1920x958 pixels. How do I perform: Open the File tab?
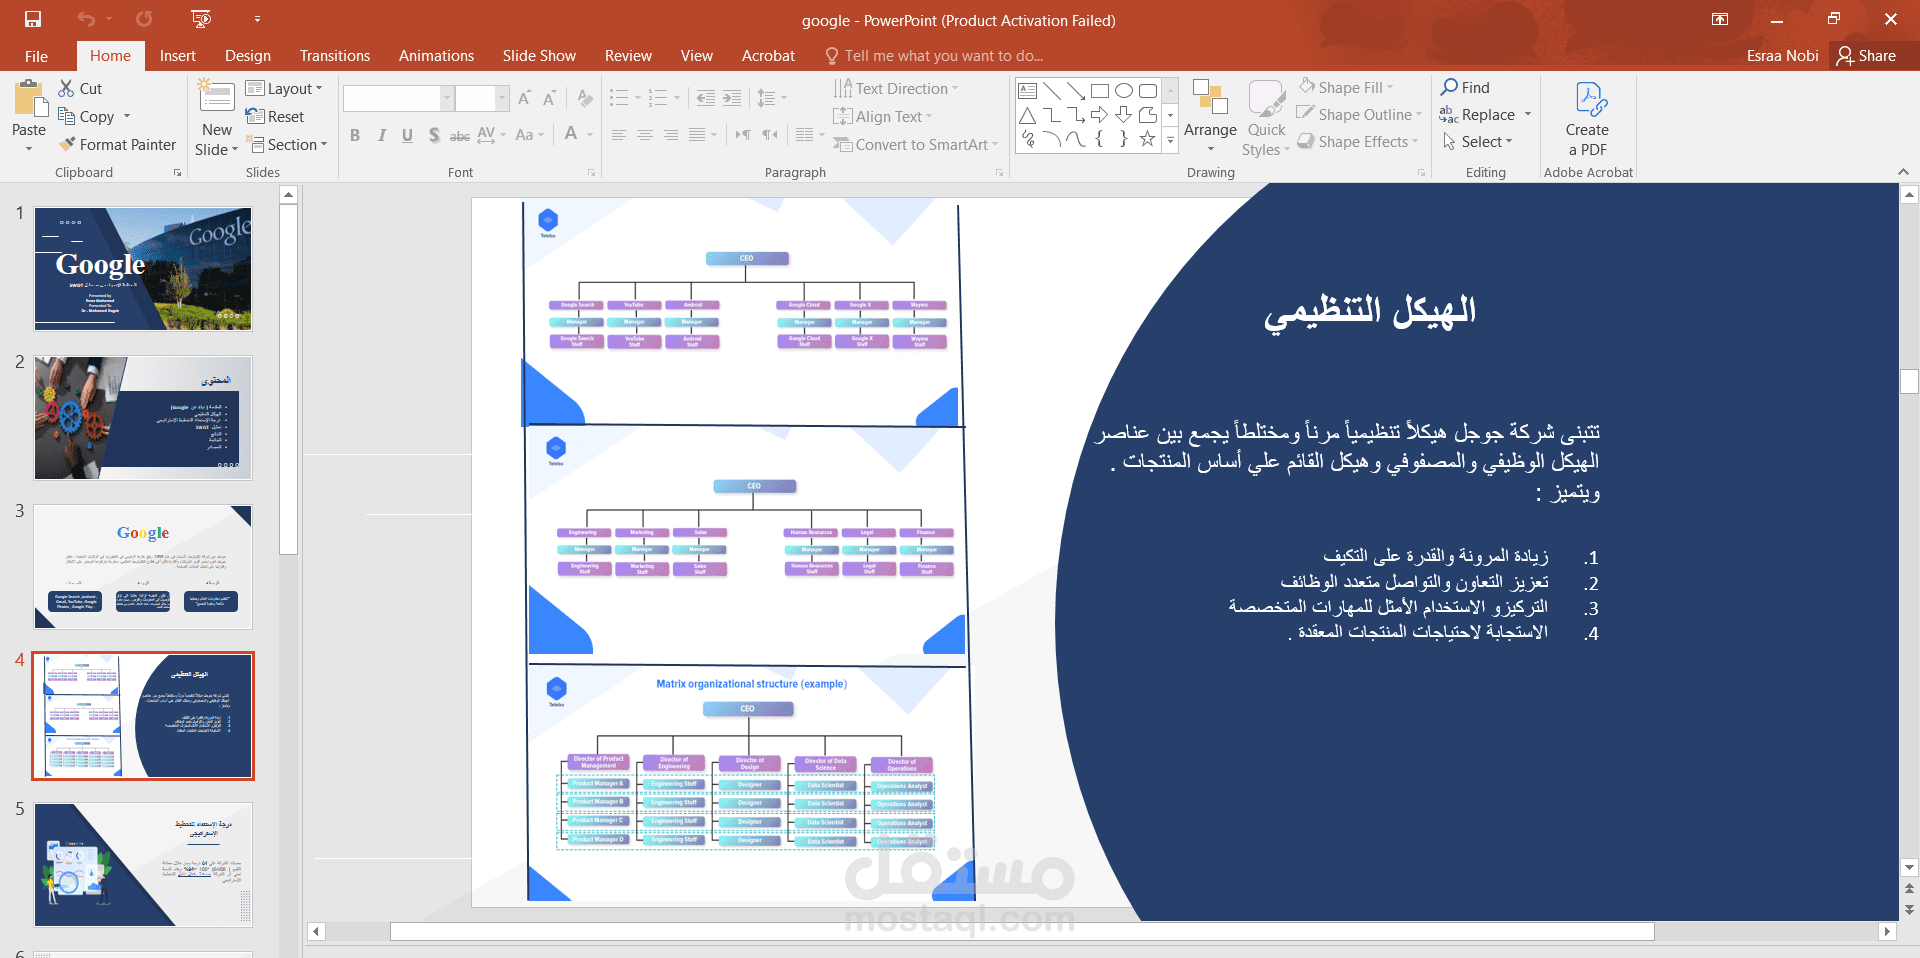(x=36, y=56)
